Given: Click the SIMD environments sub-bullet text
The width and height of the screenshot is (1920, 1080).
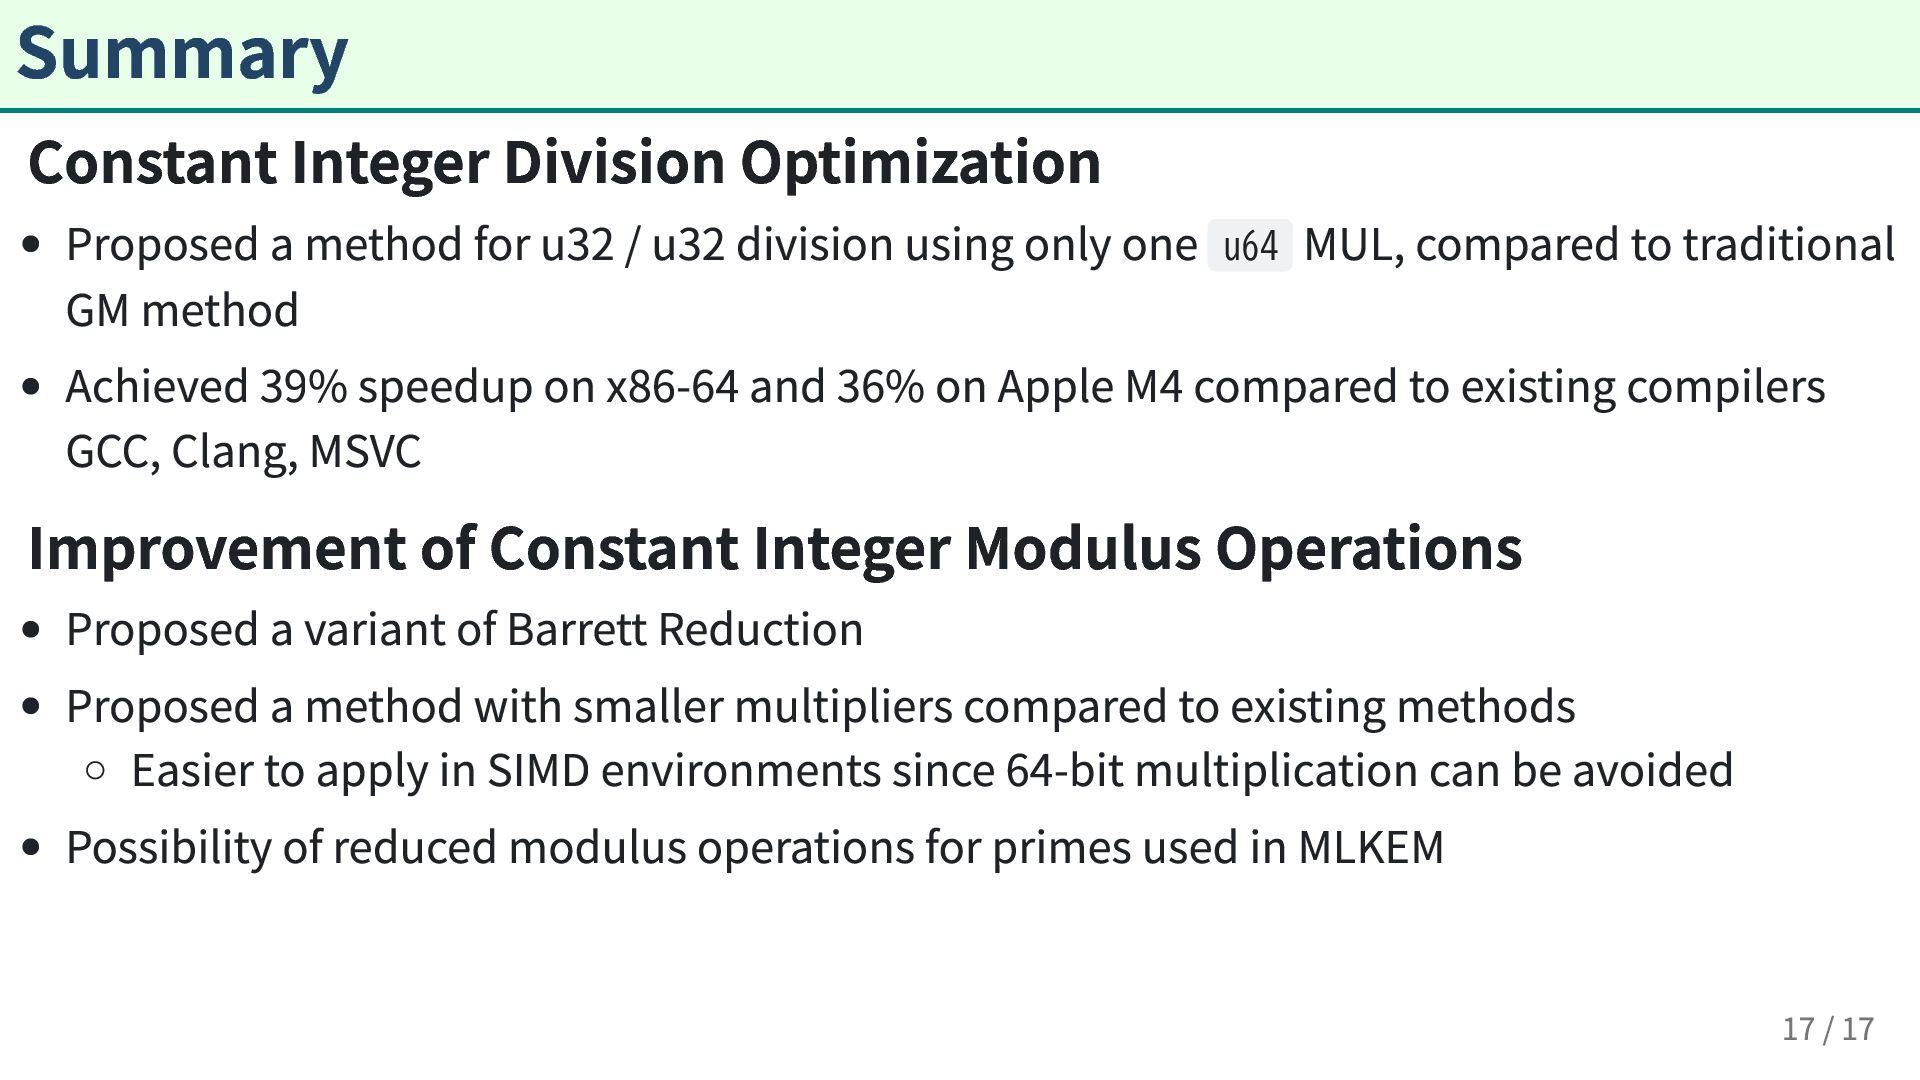Looking at the screenshot, I should 931,771.
